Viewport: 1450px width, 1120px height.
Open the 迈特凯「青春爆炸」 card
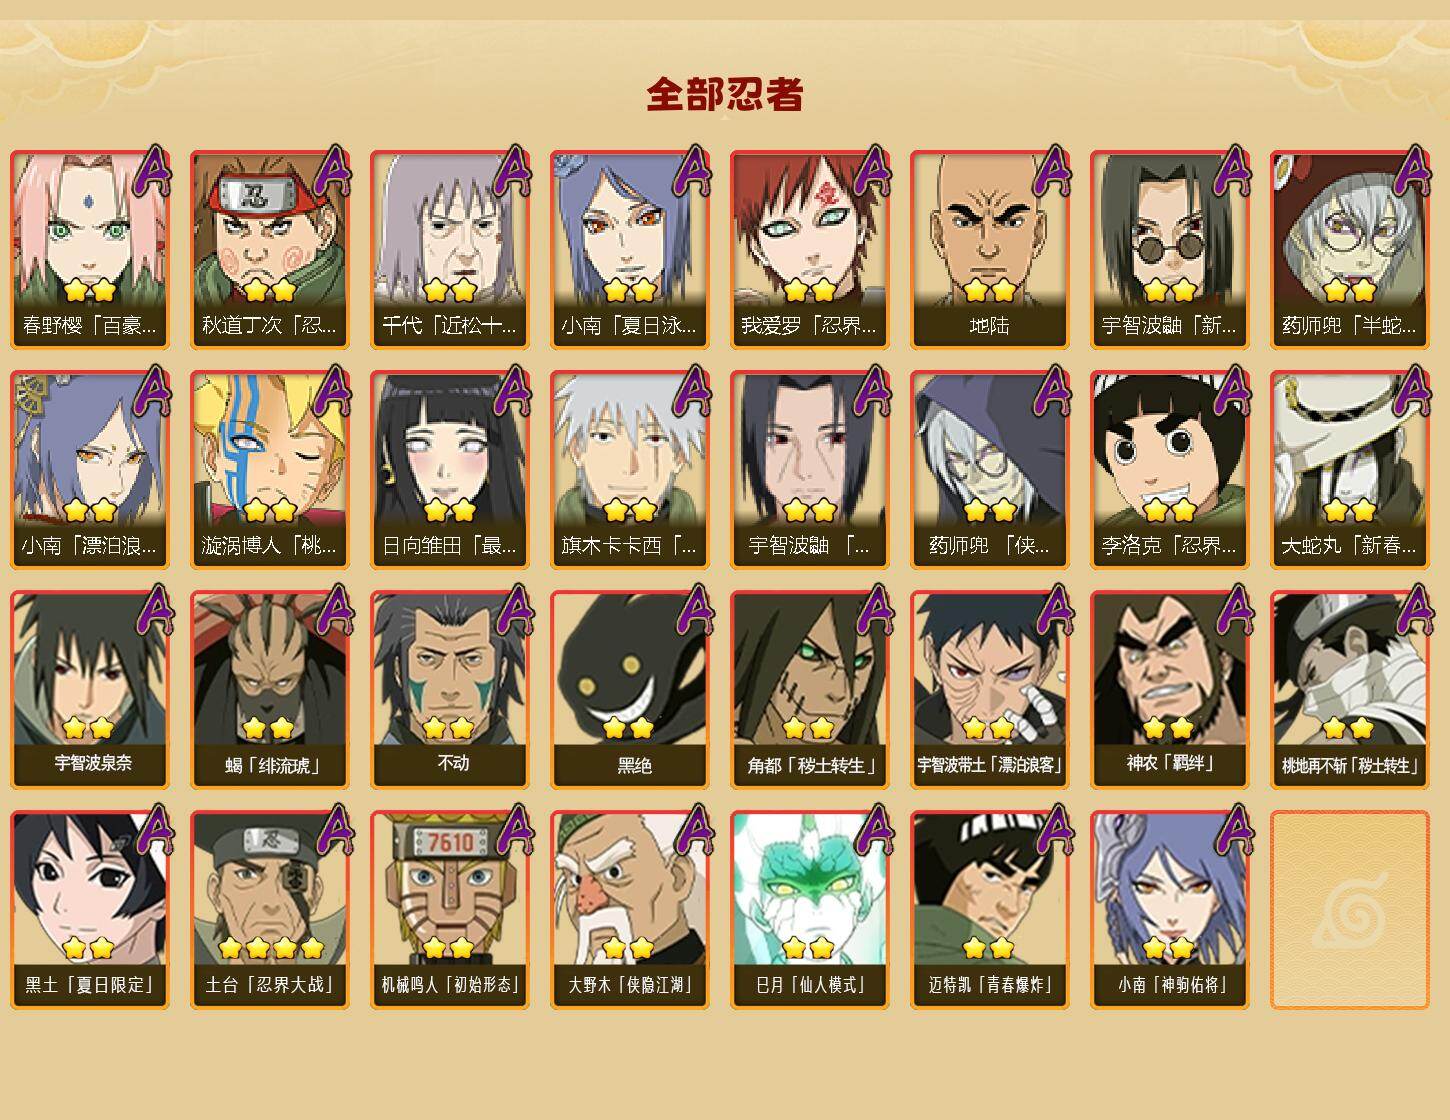point(990,910)
